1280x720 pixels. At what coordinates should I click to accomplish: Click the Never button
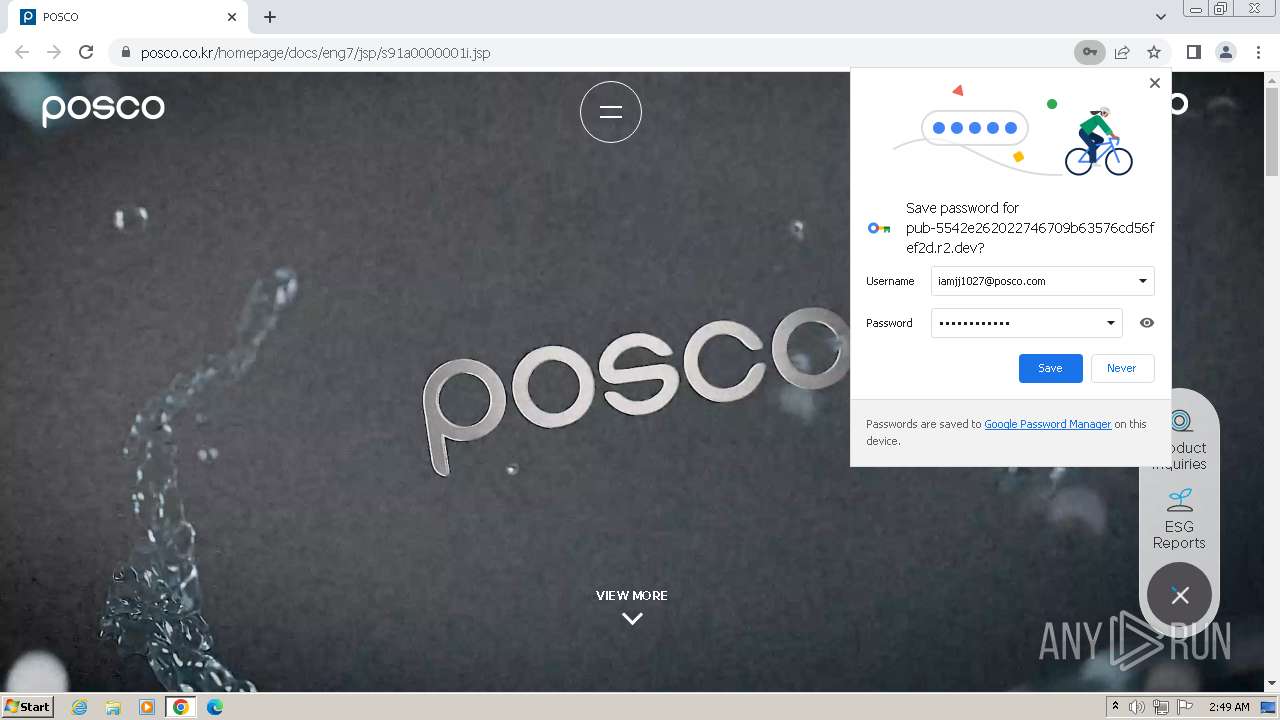pyautogui.click(x=1122, y=368)
